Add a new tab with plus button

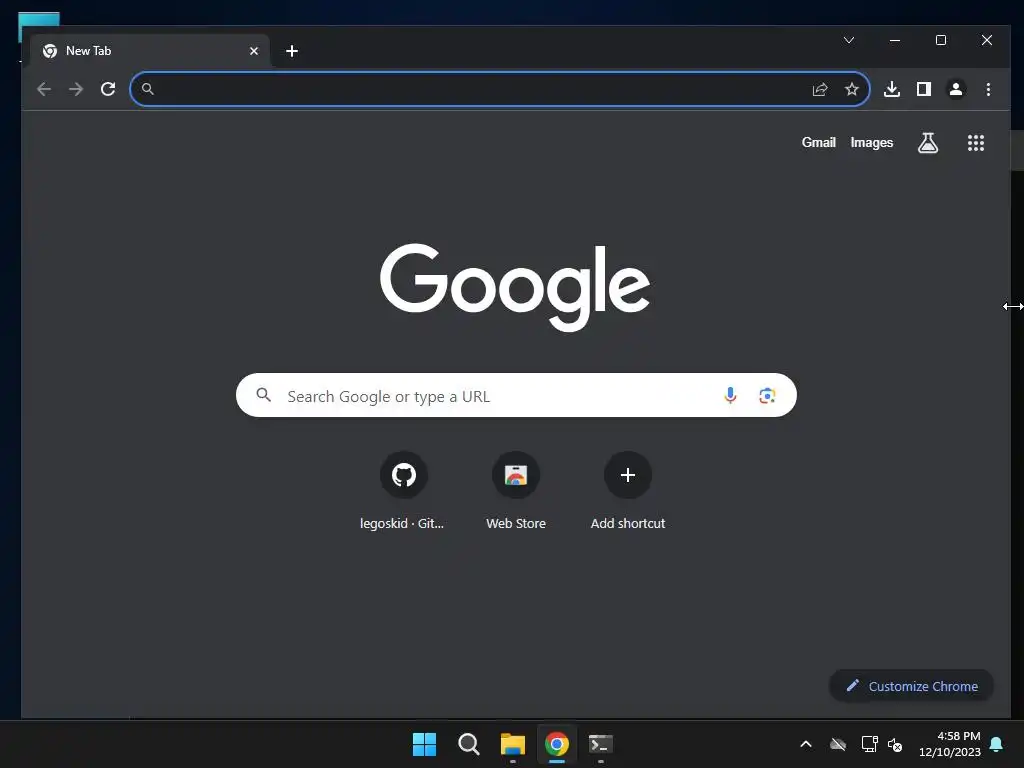(x=292, y=51)
